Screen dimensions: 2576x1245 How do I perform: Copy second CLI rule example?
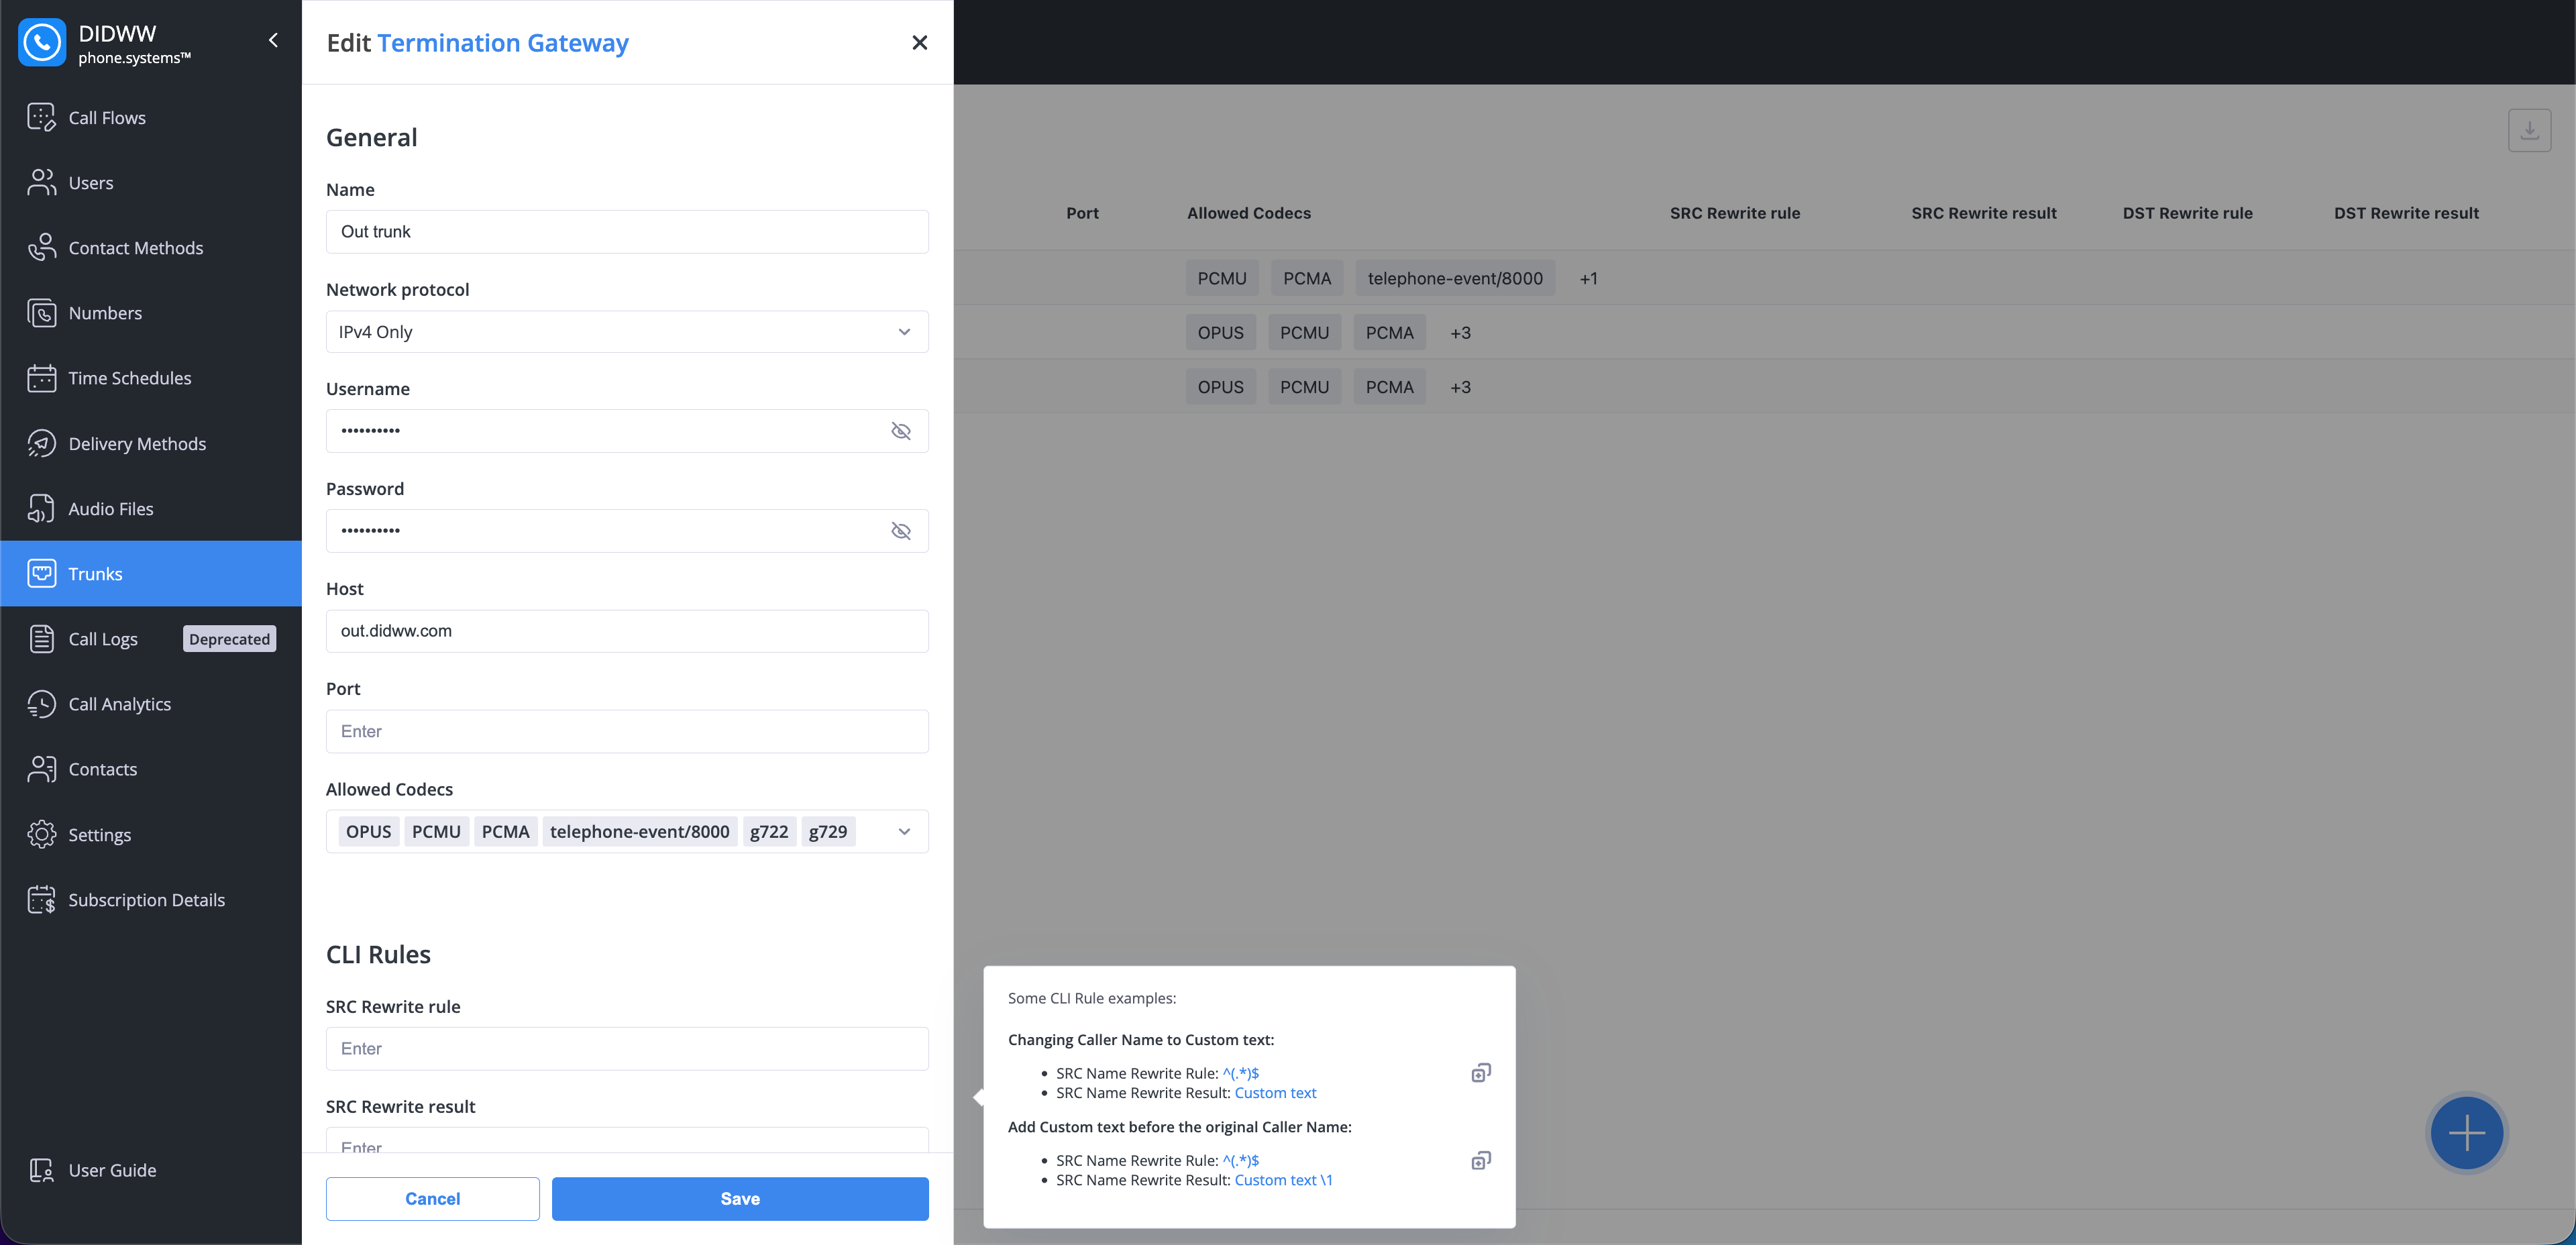click(x=1480, y=1160)
